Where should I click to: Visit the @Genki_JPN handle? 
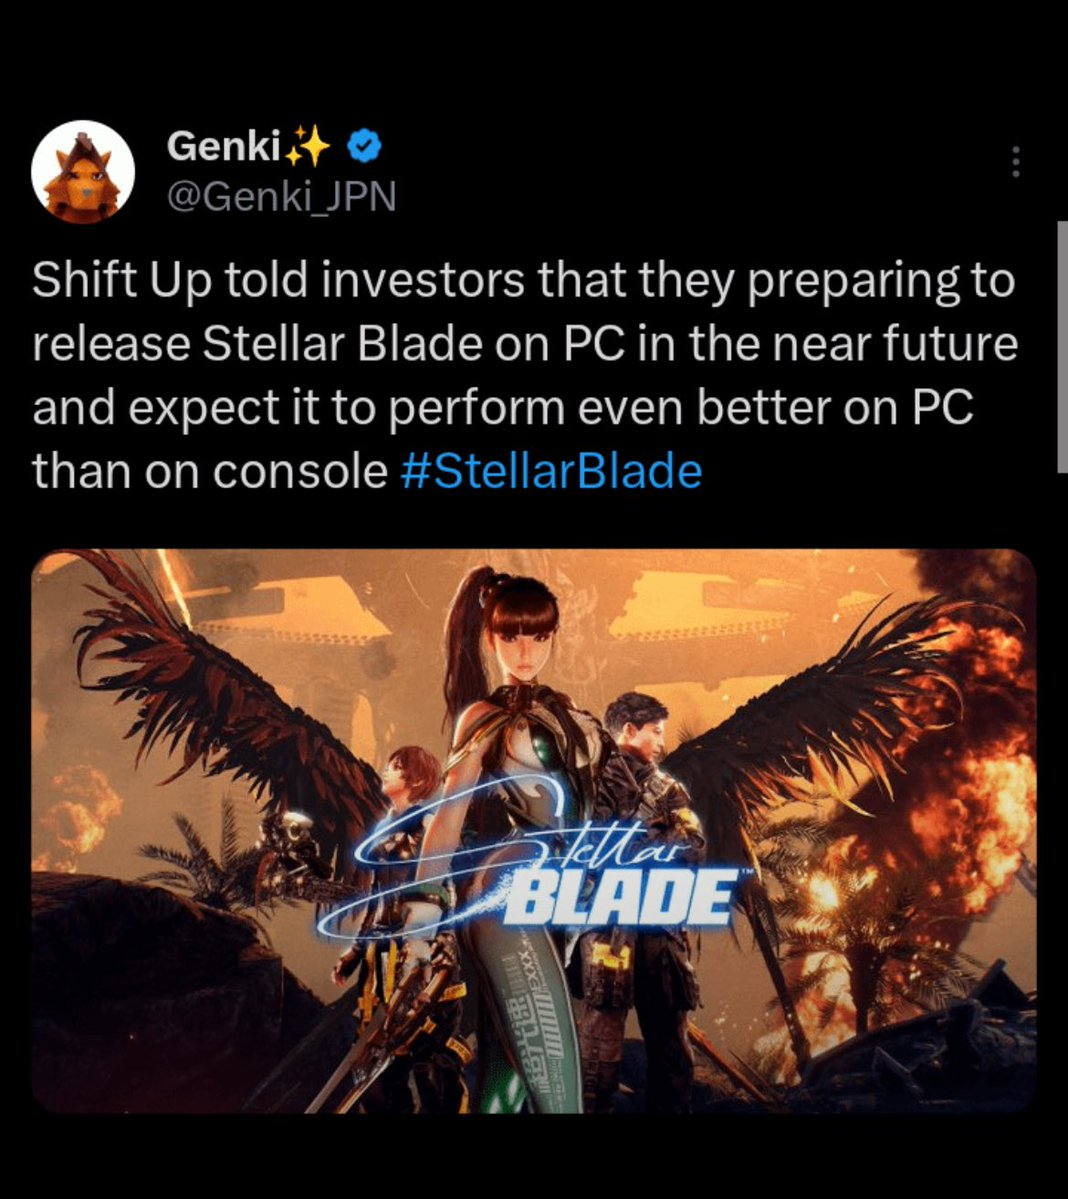pyautogui.click(x=281, y=197)
